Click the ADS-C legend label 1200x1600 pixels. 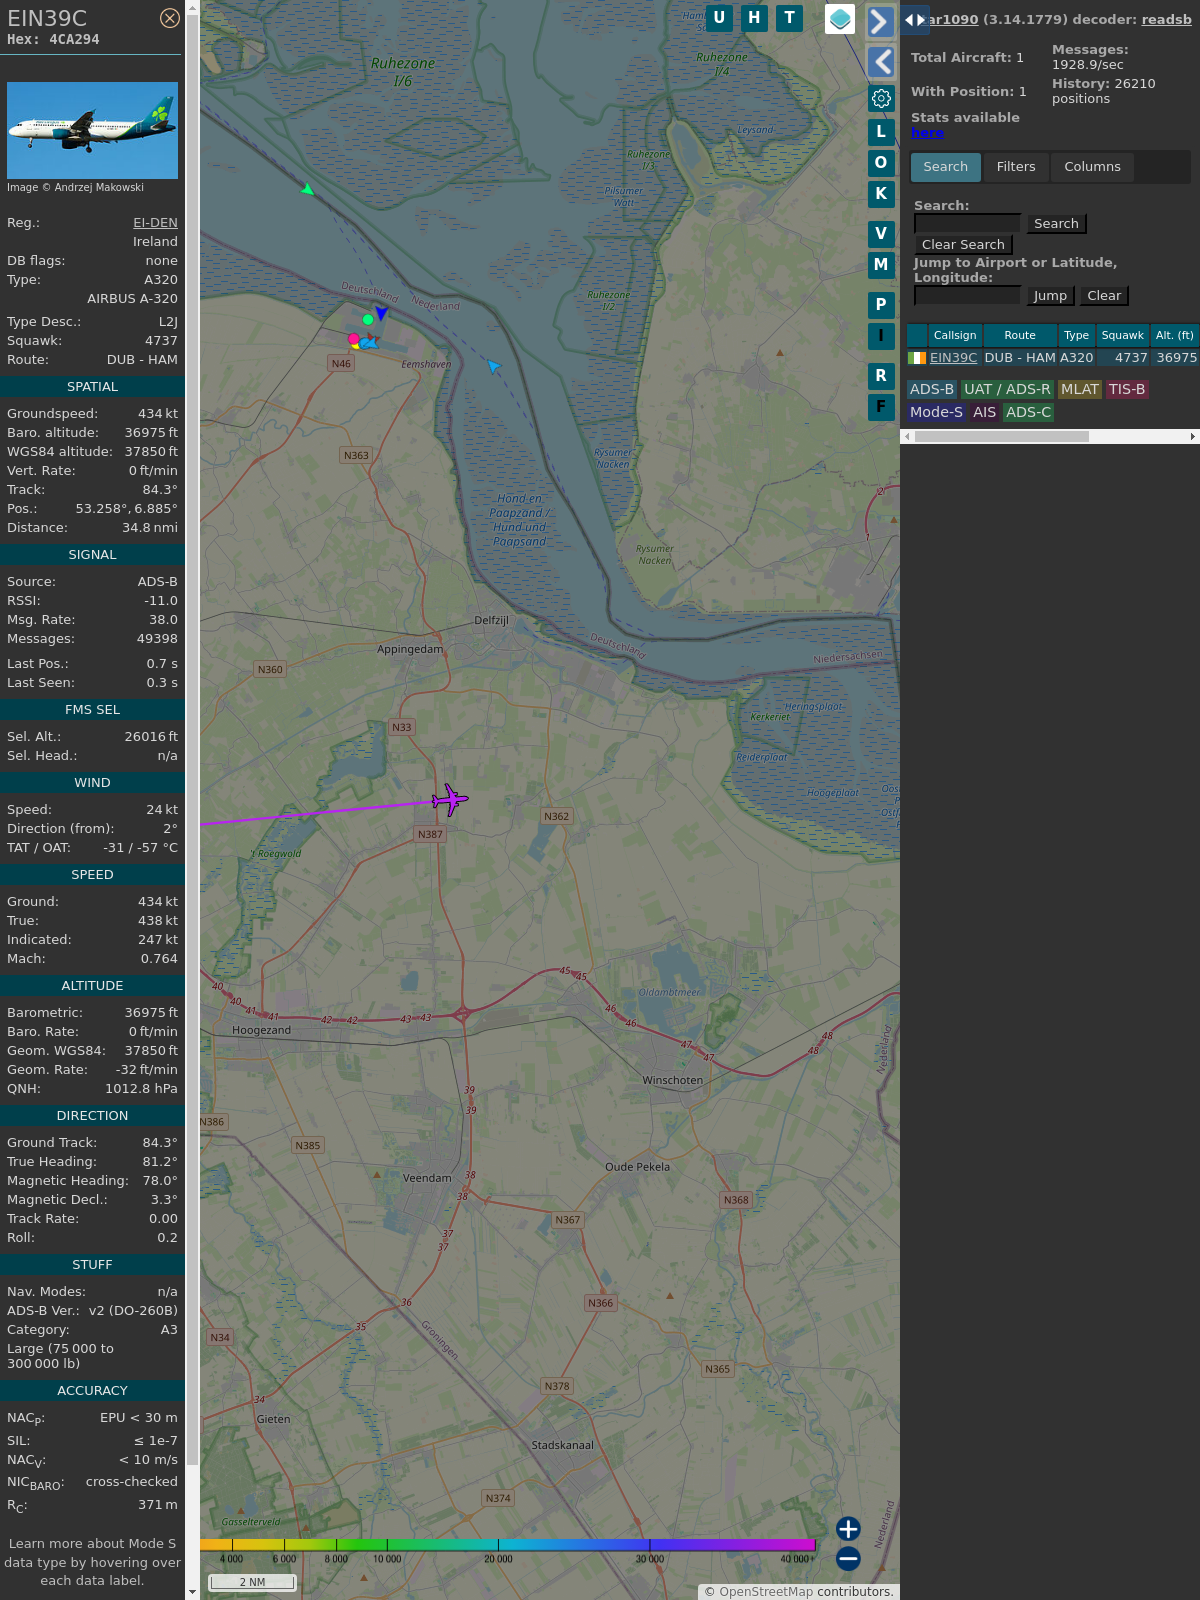(1029, 412)
